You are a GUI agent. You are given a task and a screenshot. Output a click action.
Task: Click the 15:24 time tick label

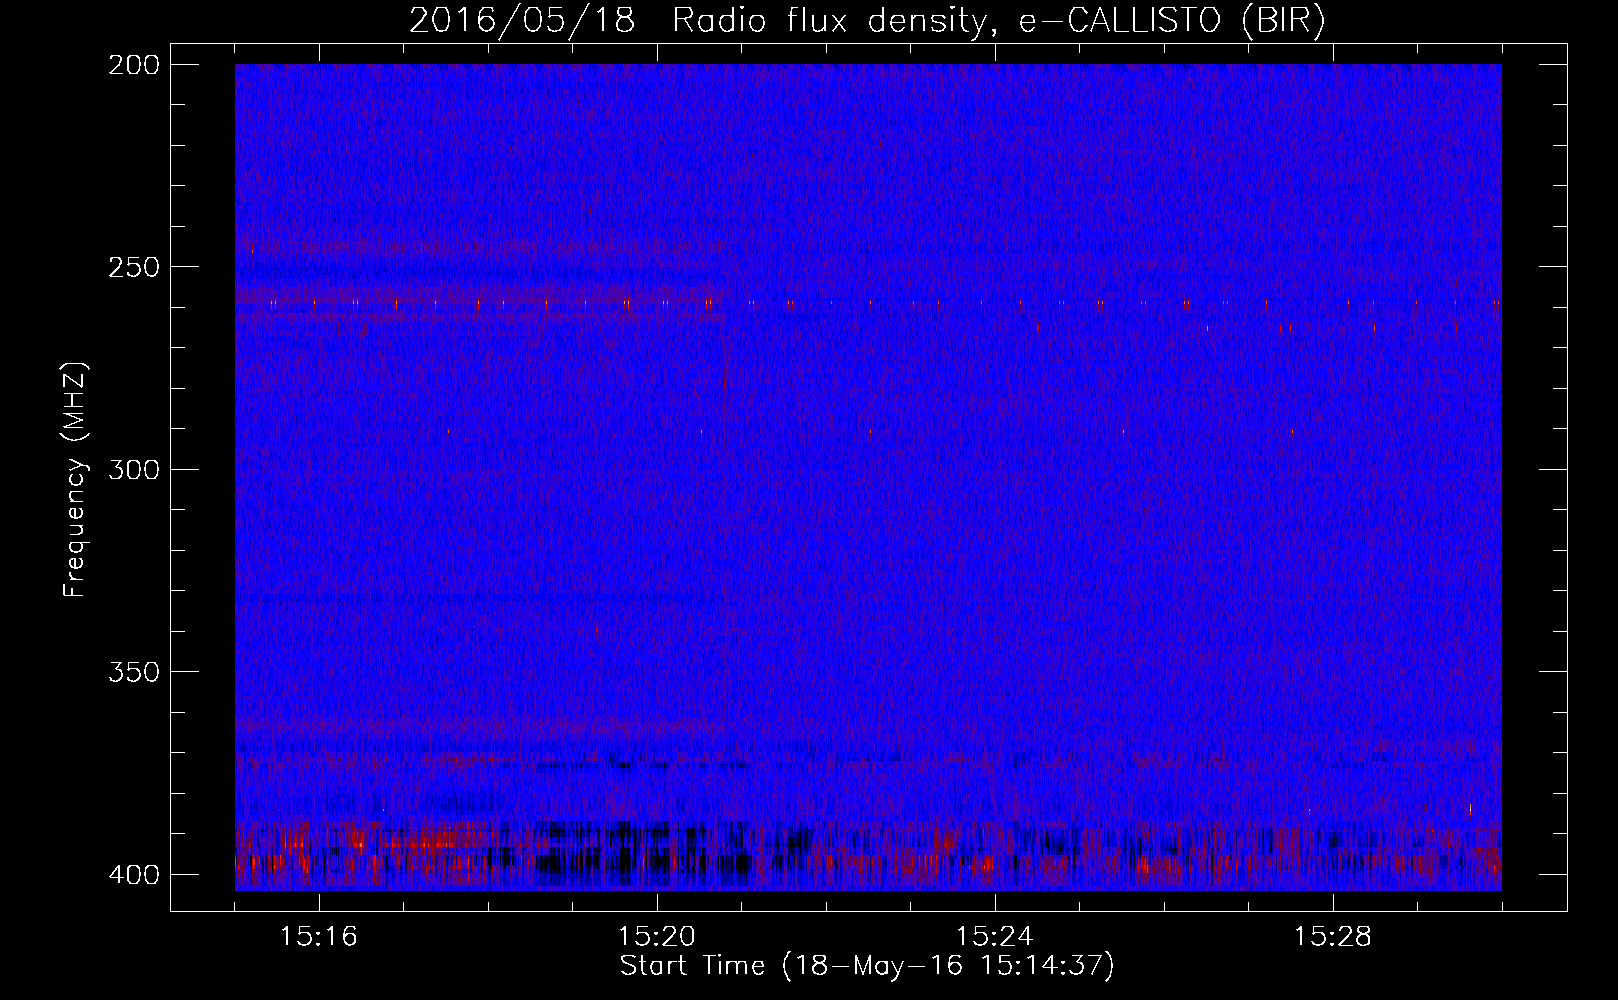995,937
